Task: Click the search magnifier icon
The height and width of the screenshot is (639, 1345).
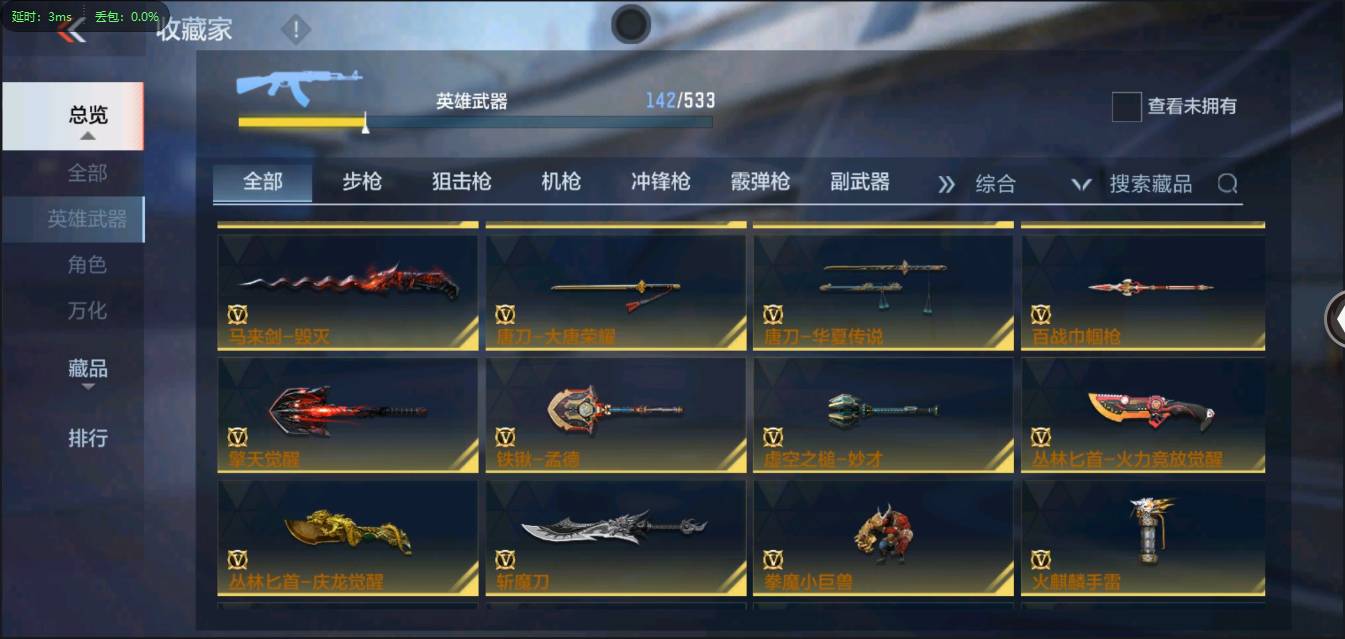Action: tap(1227, 183)
